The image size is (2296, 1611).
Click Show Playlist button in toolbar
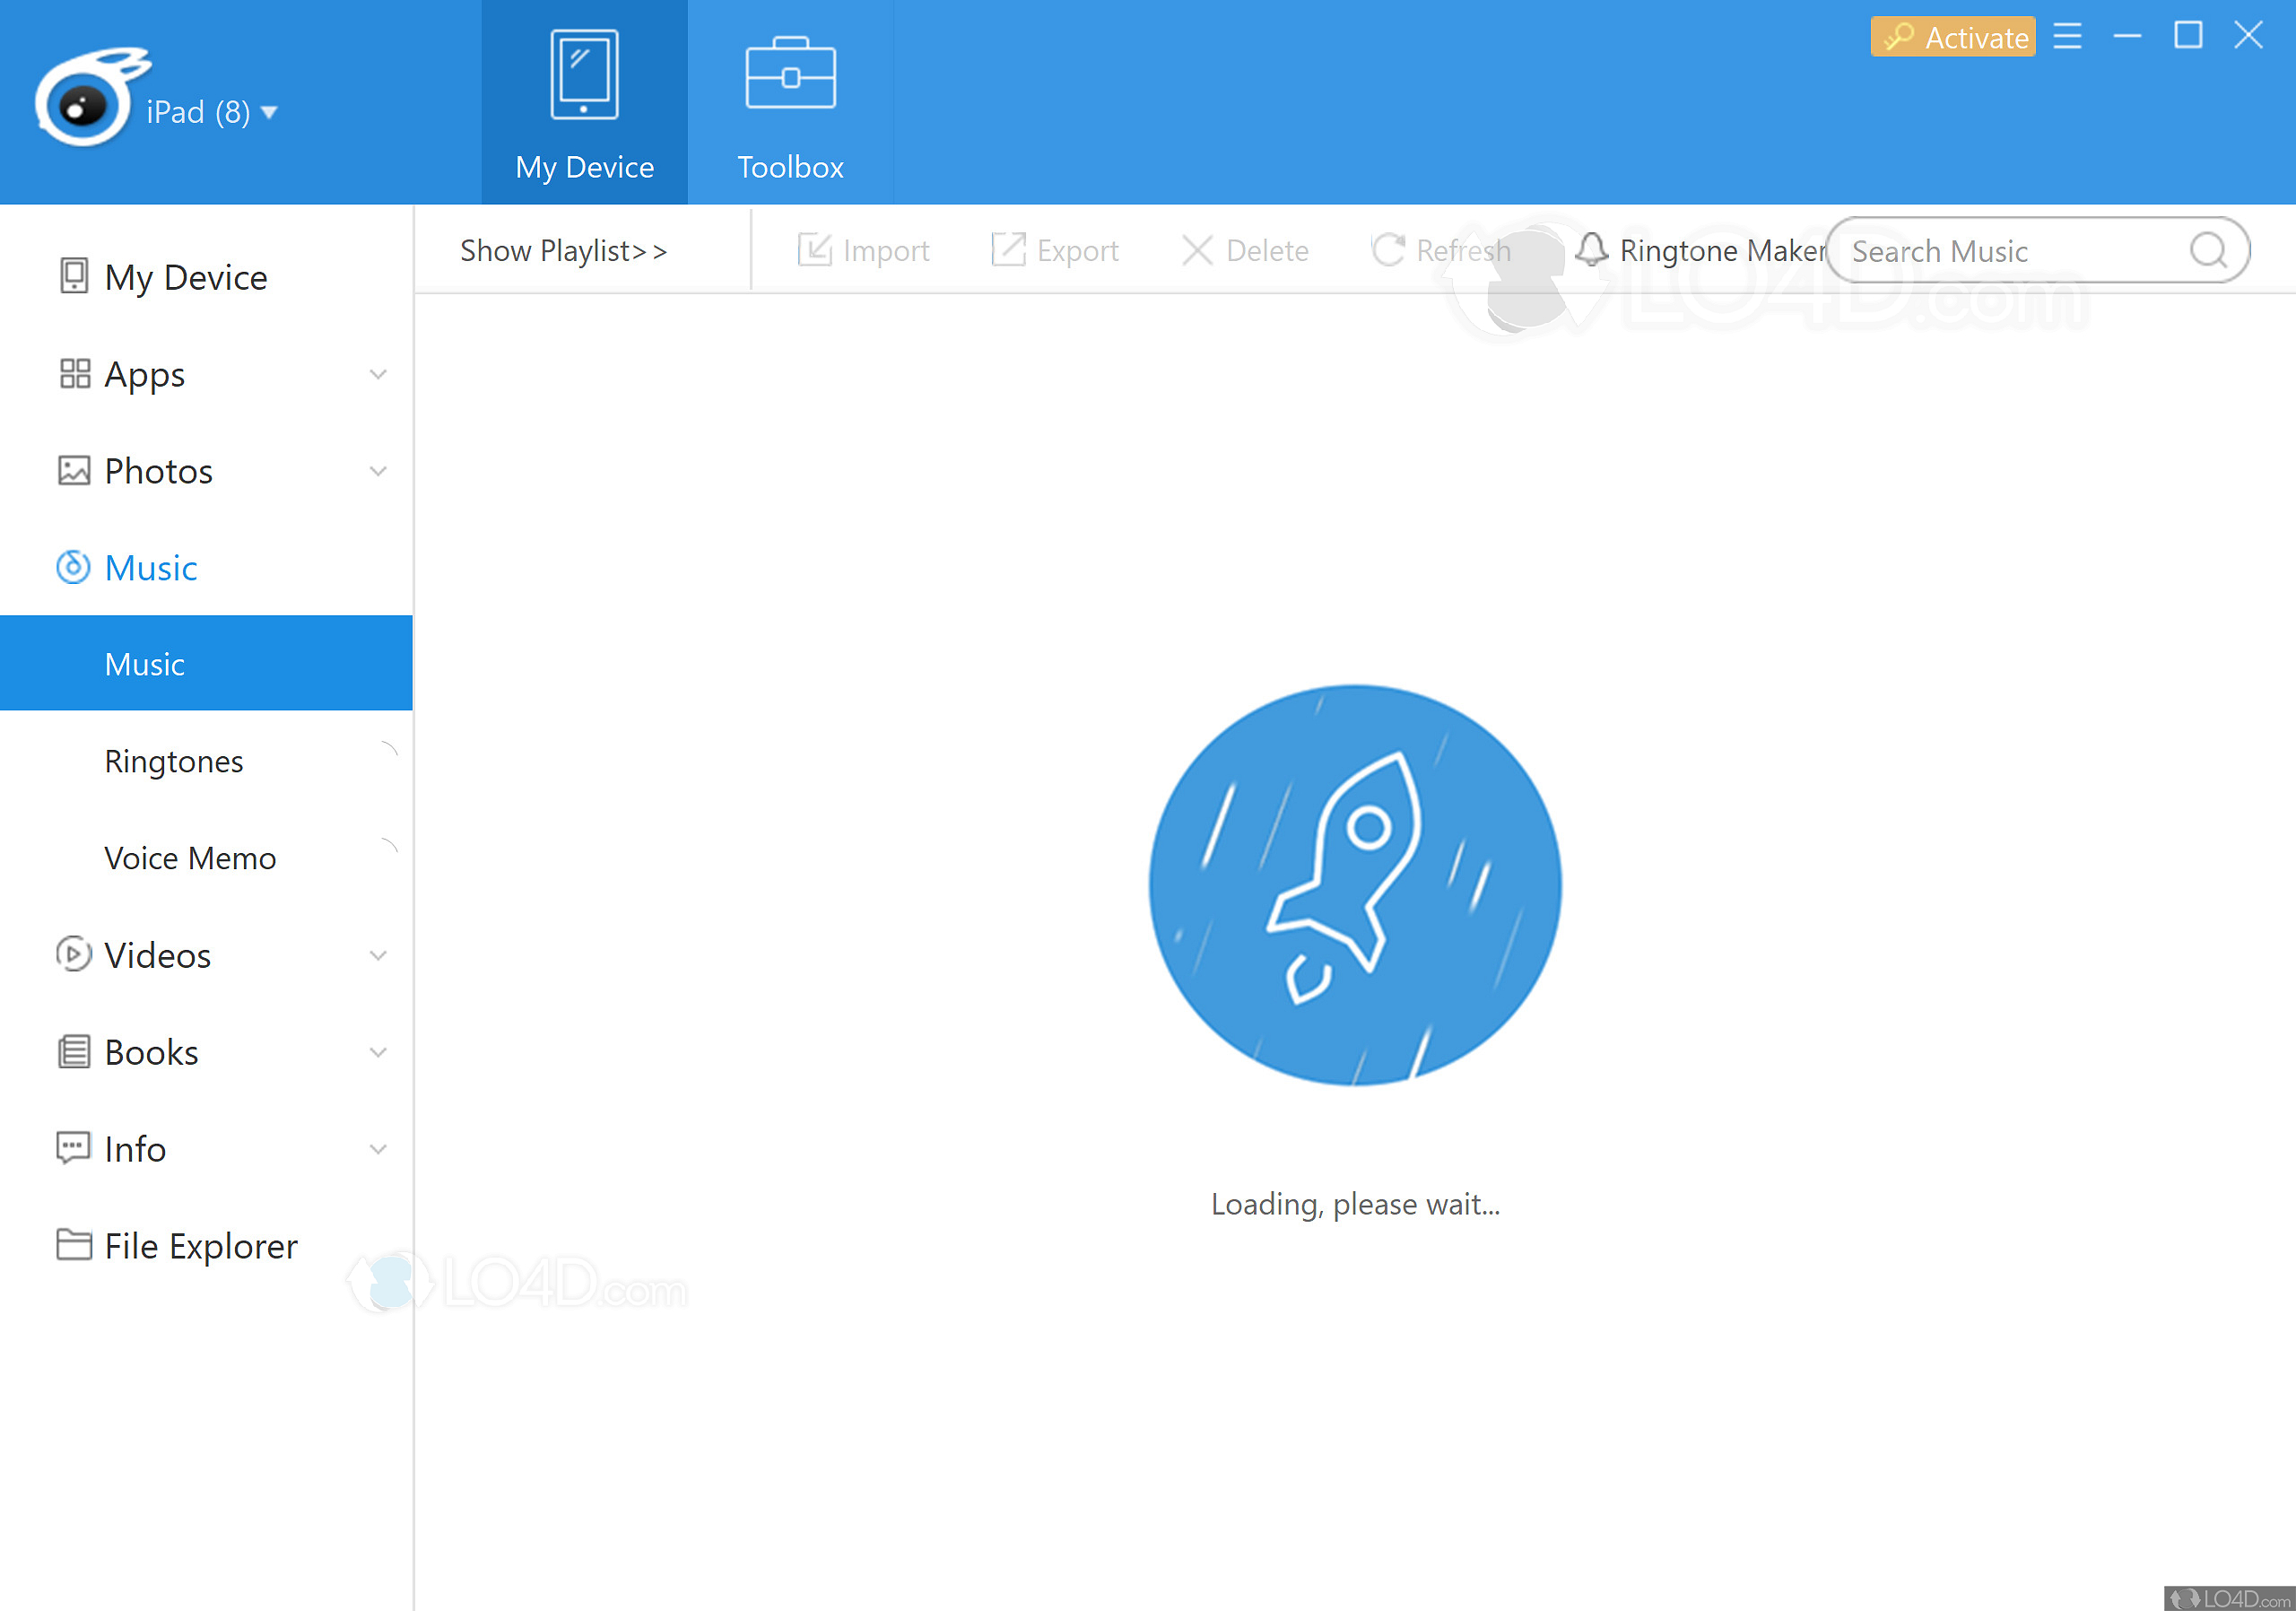[x=560, y=249]
